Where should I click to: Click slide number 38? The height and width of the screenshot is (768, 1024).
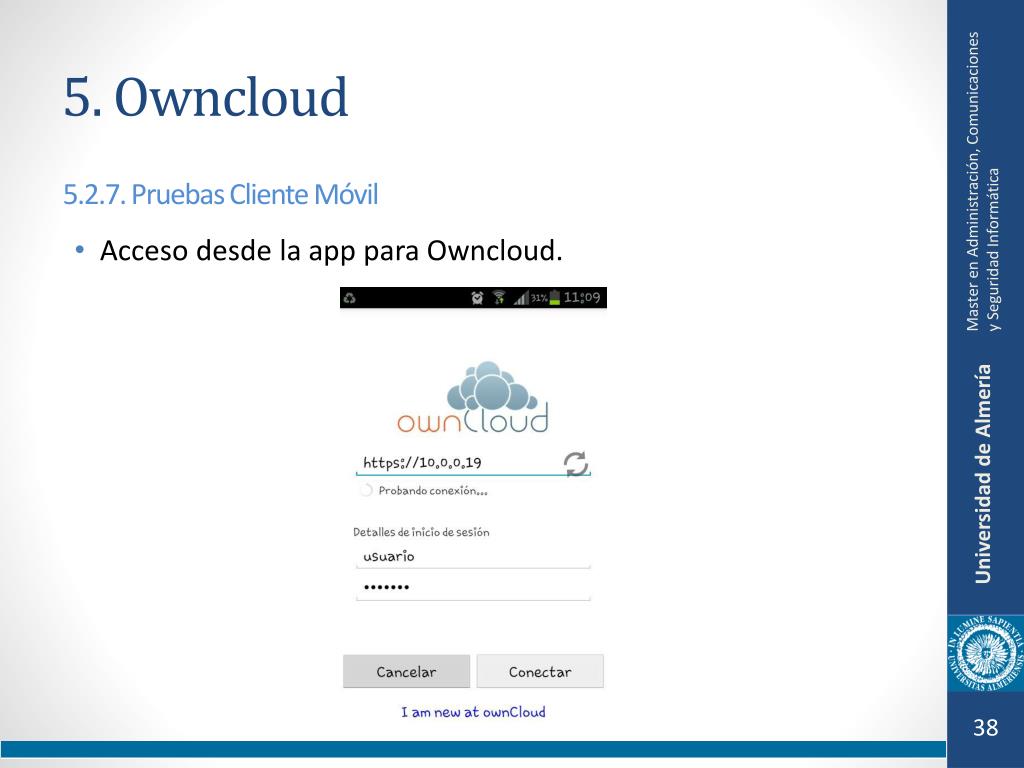pyautogui.click(x=985, y=728)
